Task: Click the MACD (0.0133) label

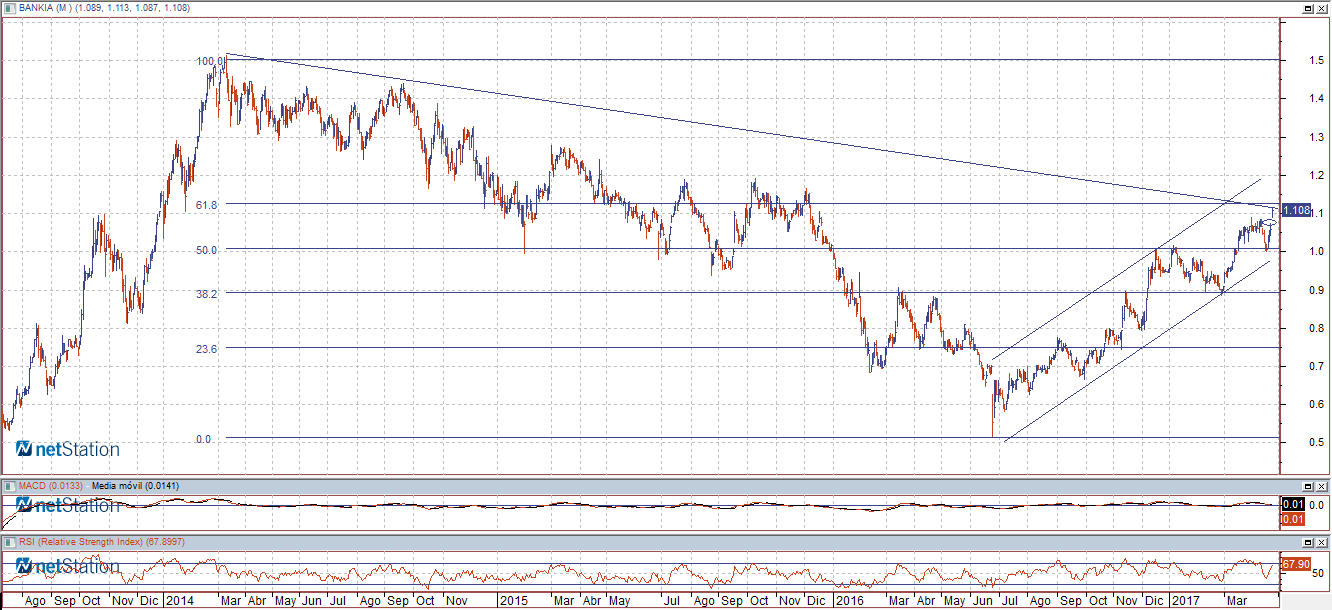Action: pos(50,486)
